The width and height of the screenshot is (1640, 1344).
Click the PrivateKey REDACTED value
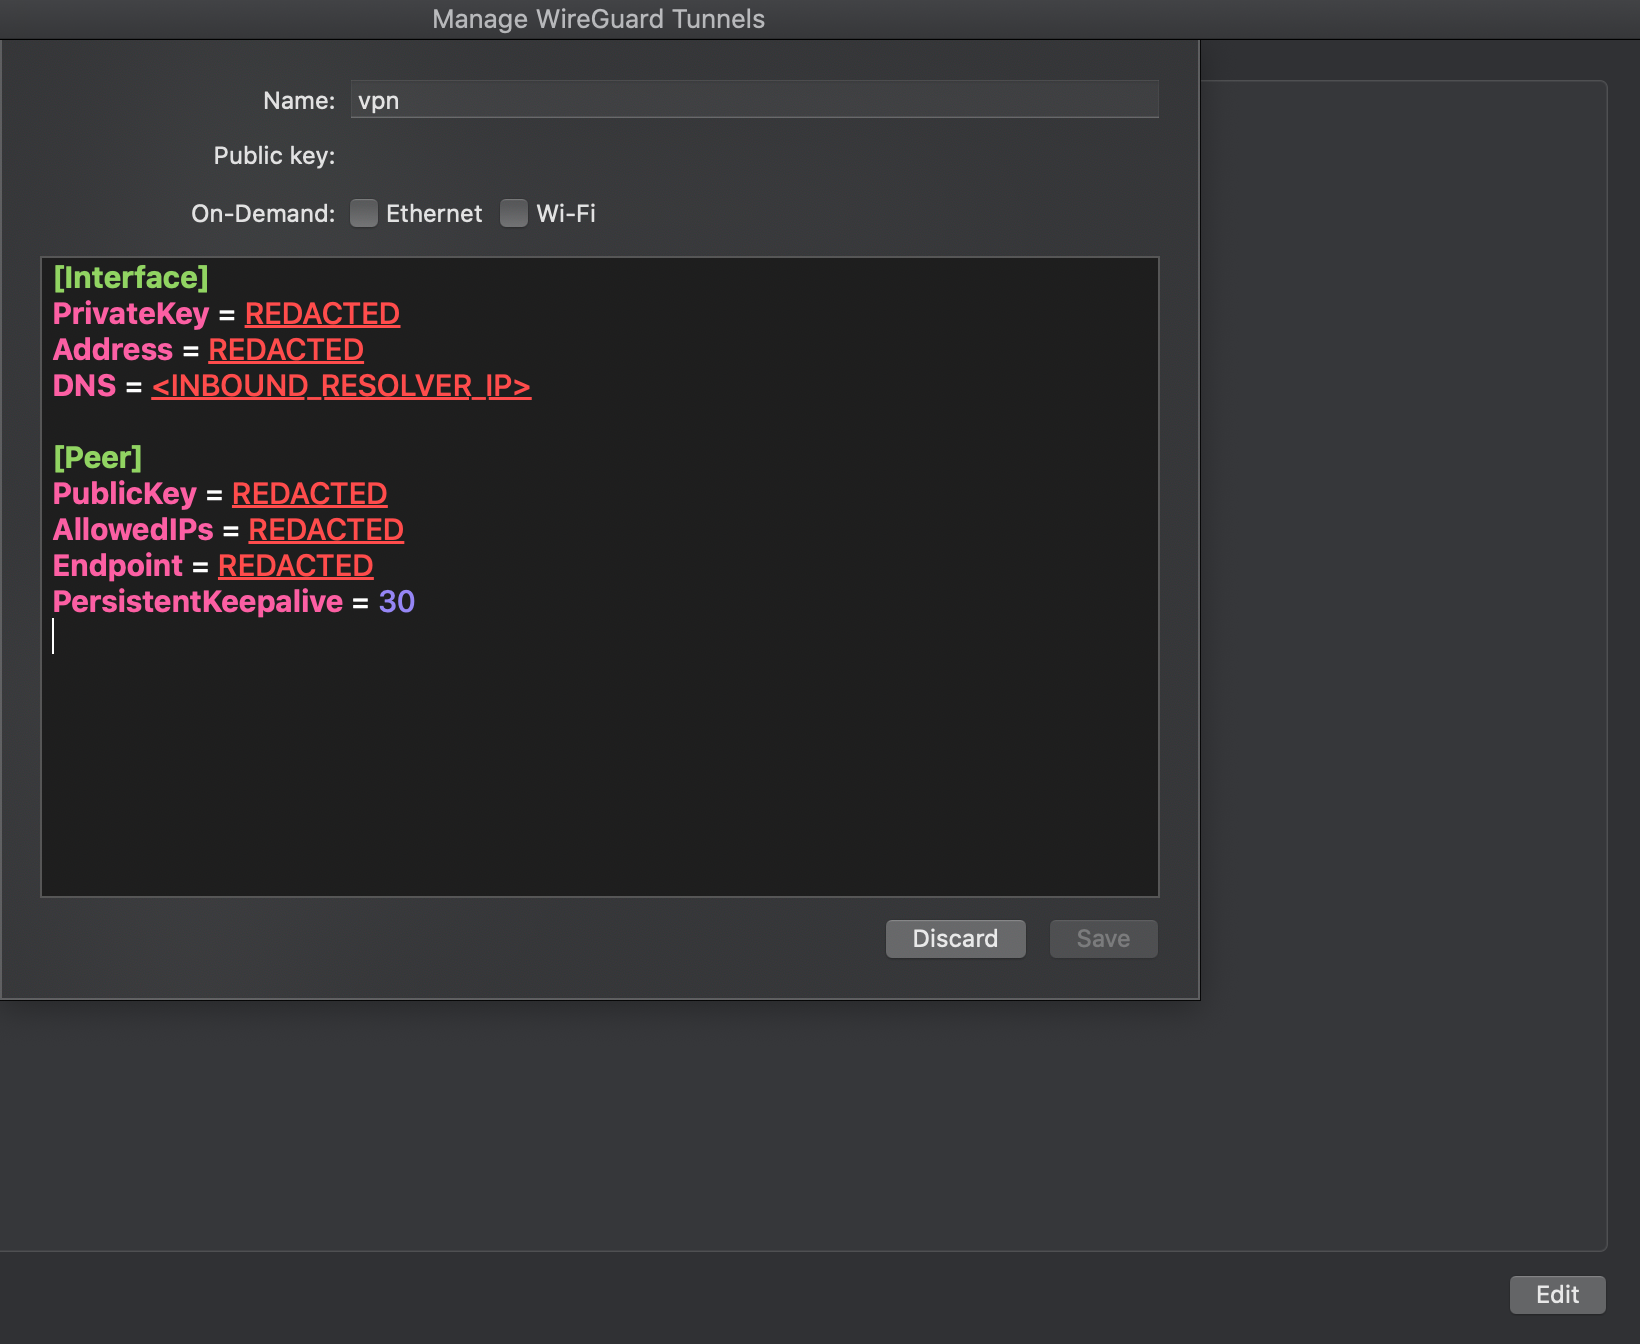[322, 314]
